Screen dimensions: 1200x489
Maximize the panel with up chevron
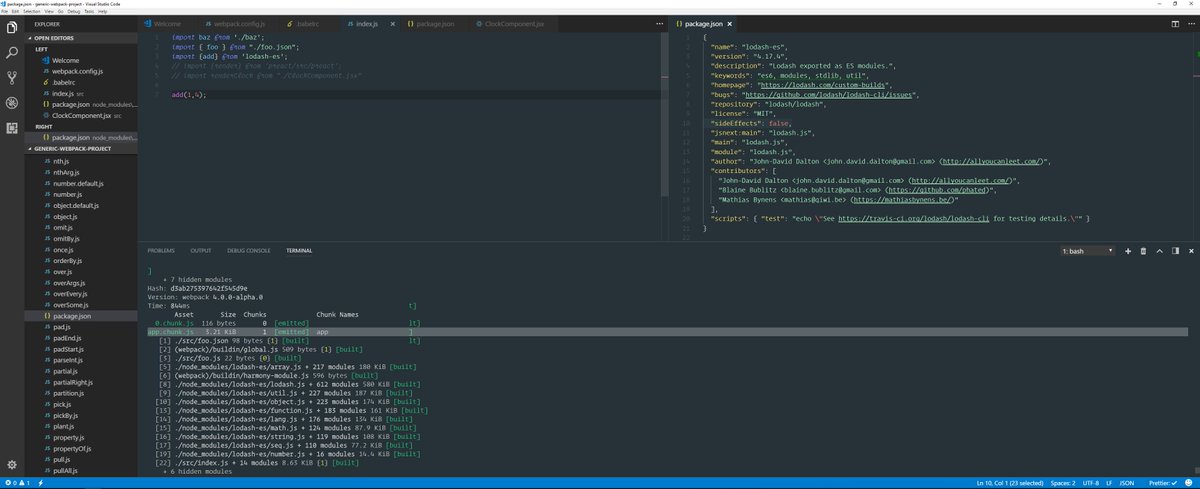[x=1158, y=251]
